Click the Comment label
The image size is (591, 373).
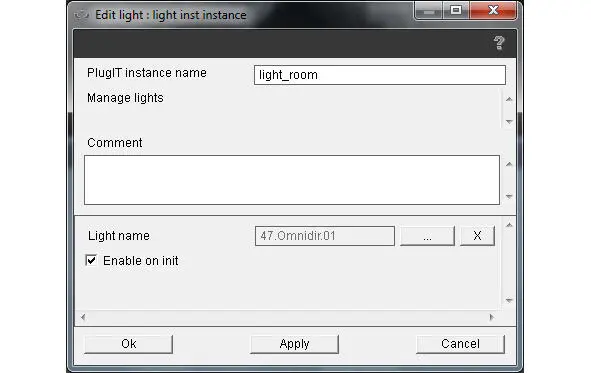115,143
